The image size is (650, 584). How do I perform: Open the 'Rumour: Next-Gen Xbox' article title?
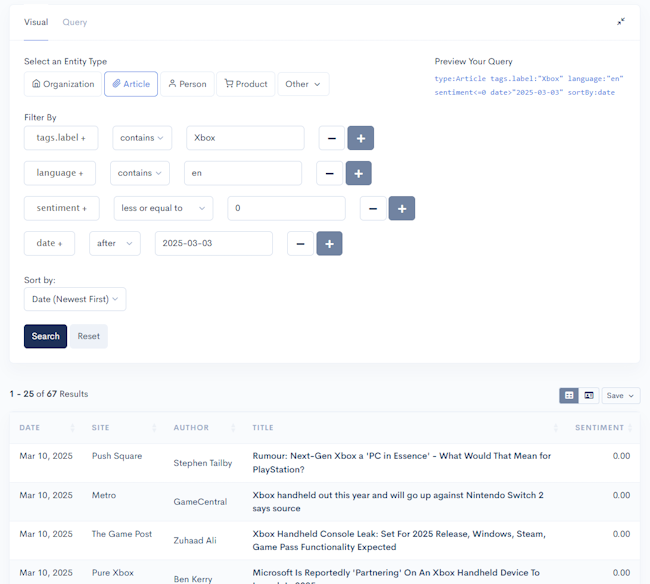[x=402, y=463]
